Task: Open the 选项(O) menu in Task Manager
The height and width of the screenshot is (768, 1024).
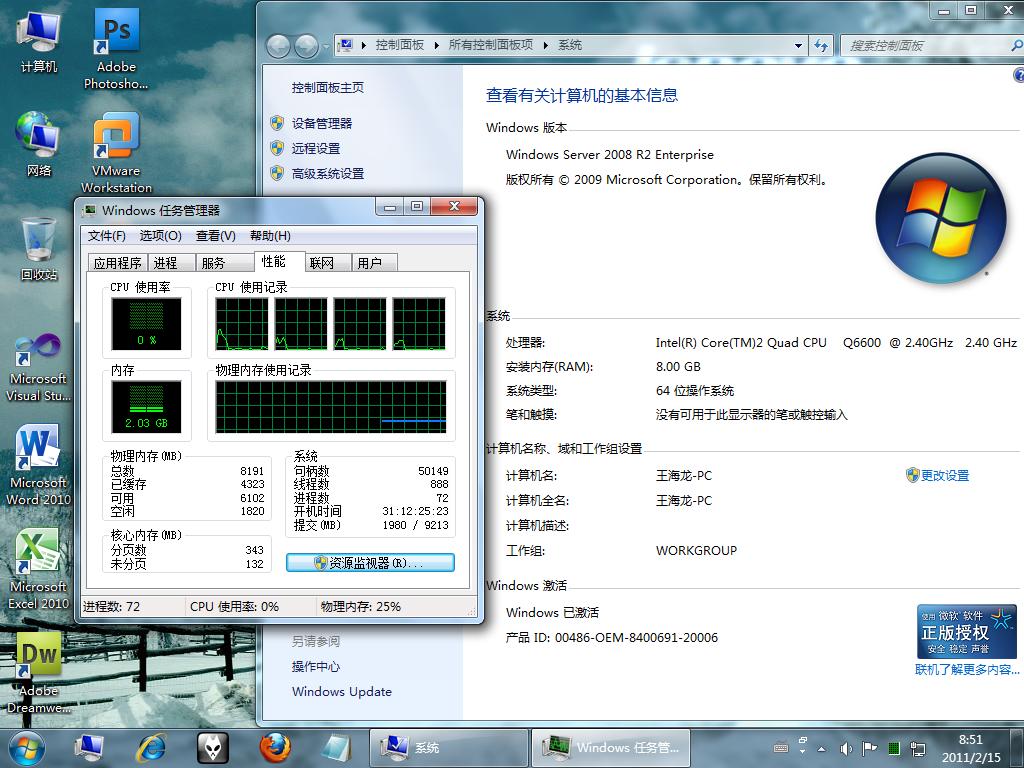Action: tap(160, 236)
